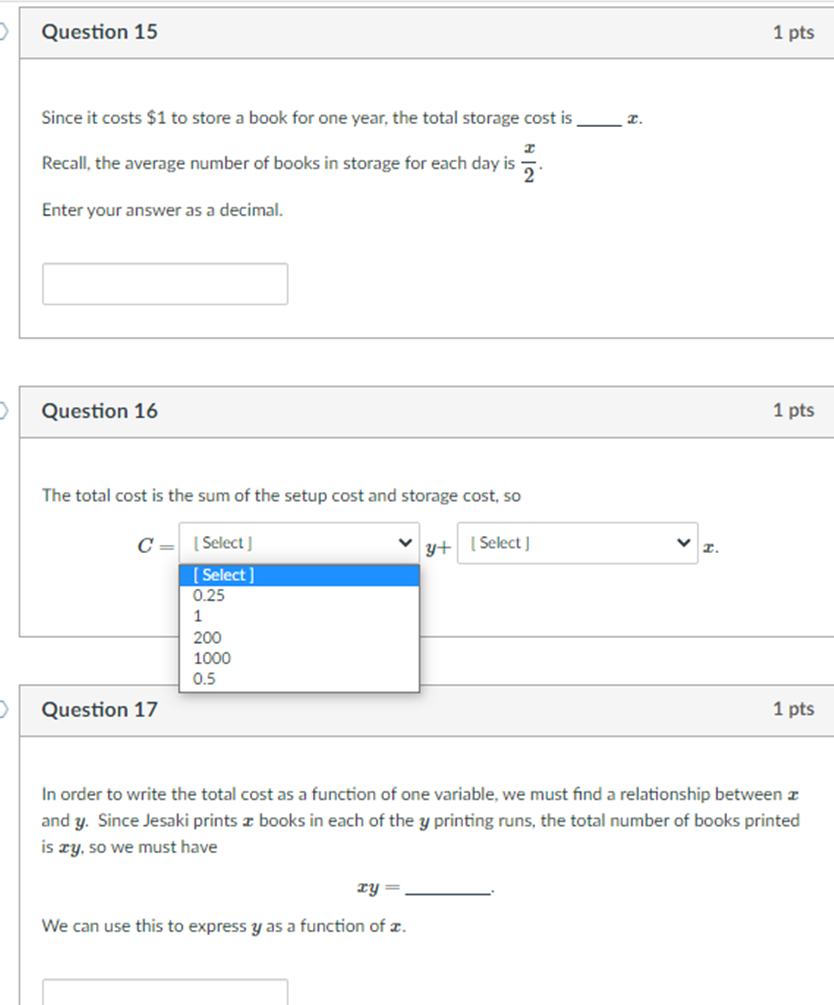Click the answer input field for Question 15
This screenshot has height=1005, width=834.
164,283
